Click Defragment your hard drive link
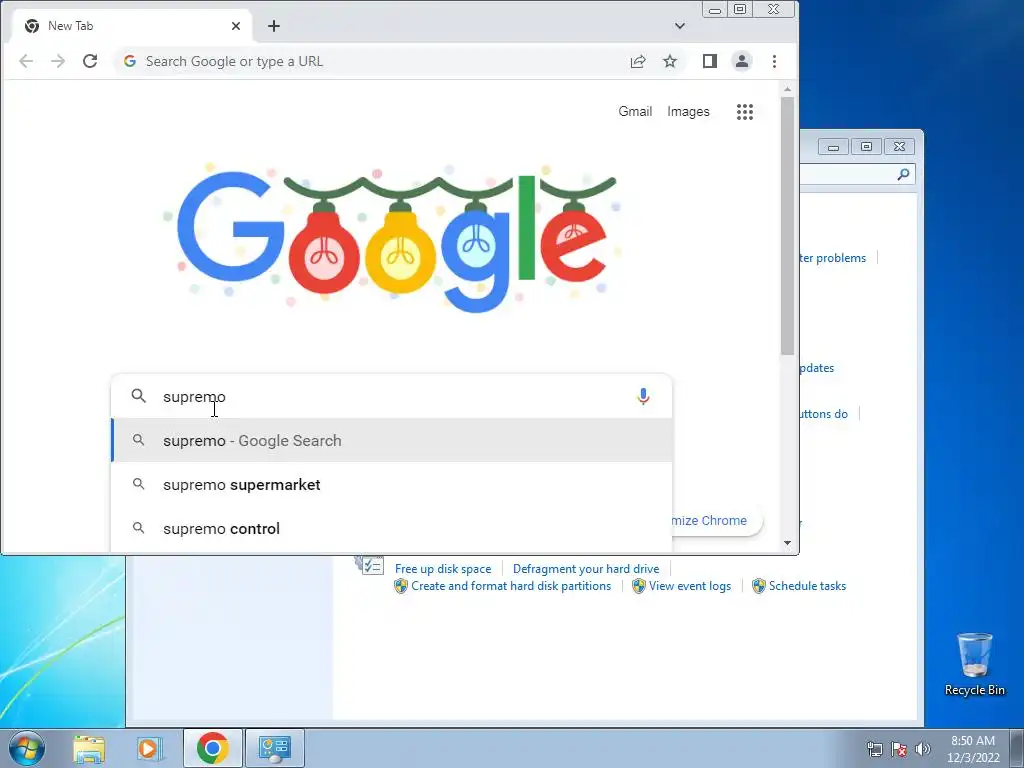Image resolution: width=1024 pixels, height=768 pixels. tap(586, 569)
